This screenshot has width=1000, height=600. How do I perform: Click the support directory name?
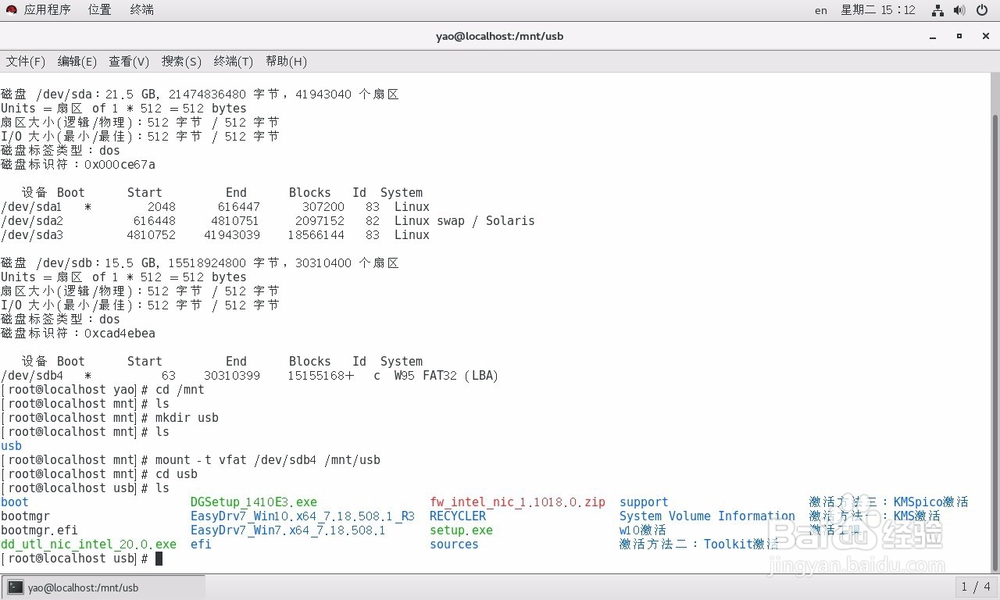click(x=643, y=502)
